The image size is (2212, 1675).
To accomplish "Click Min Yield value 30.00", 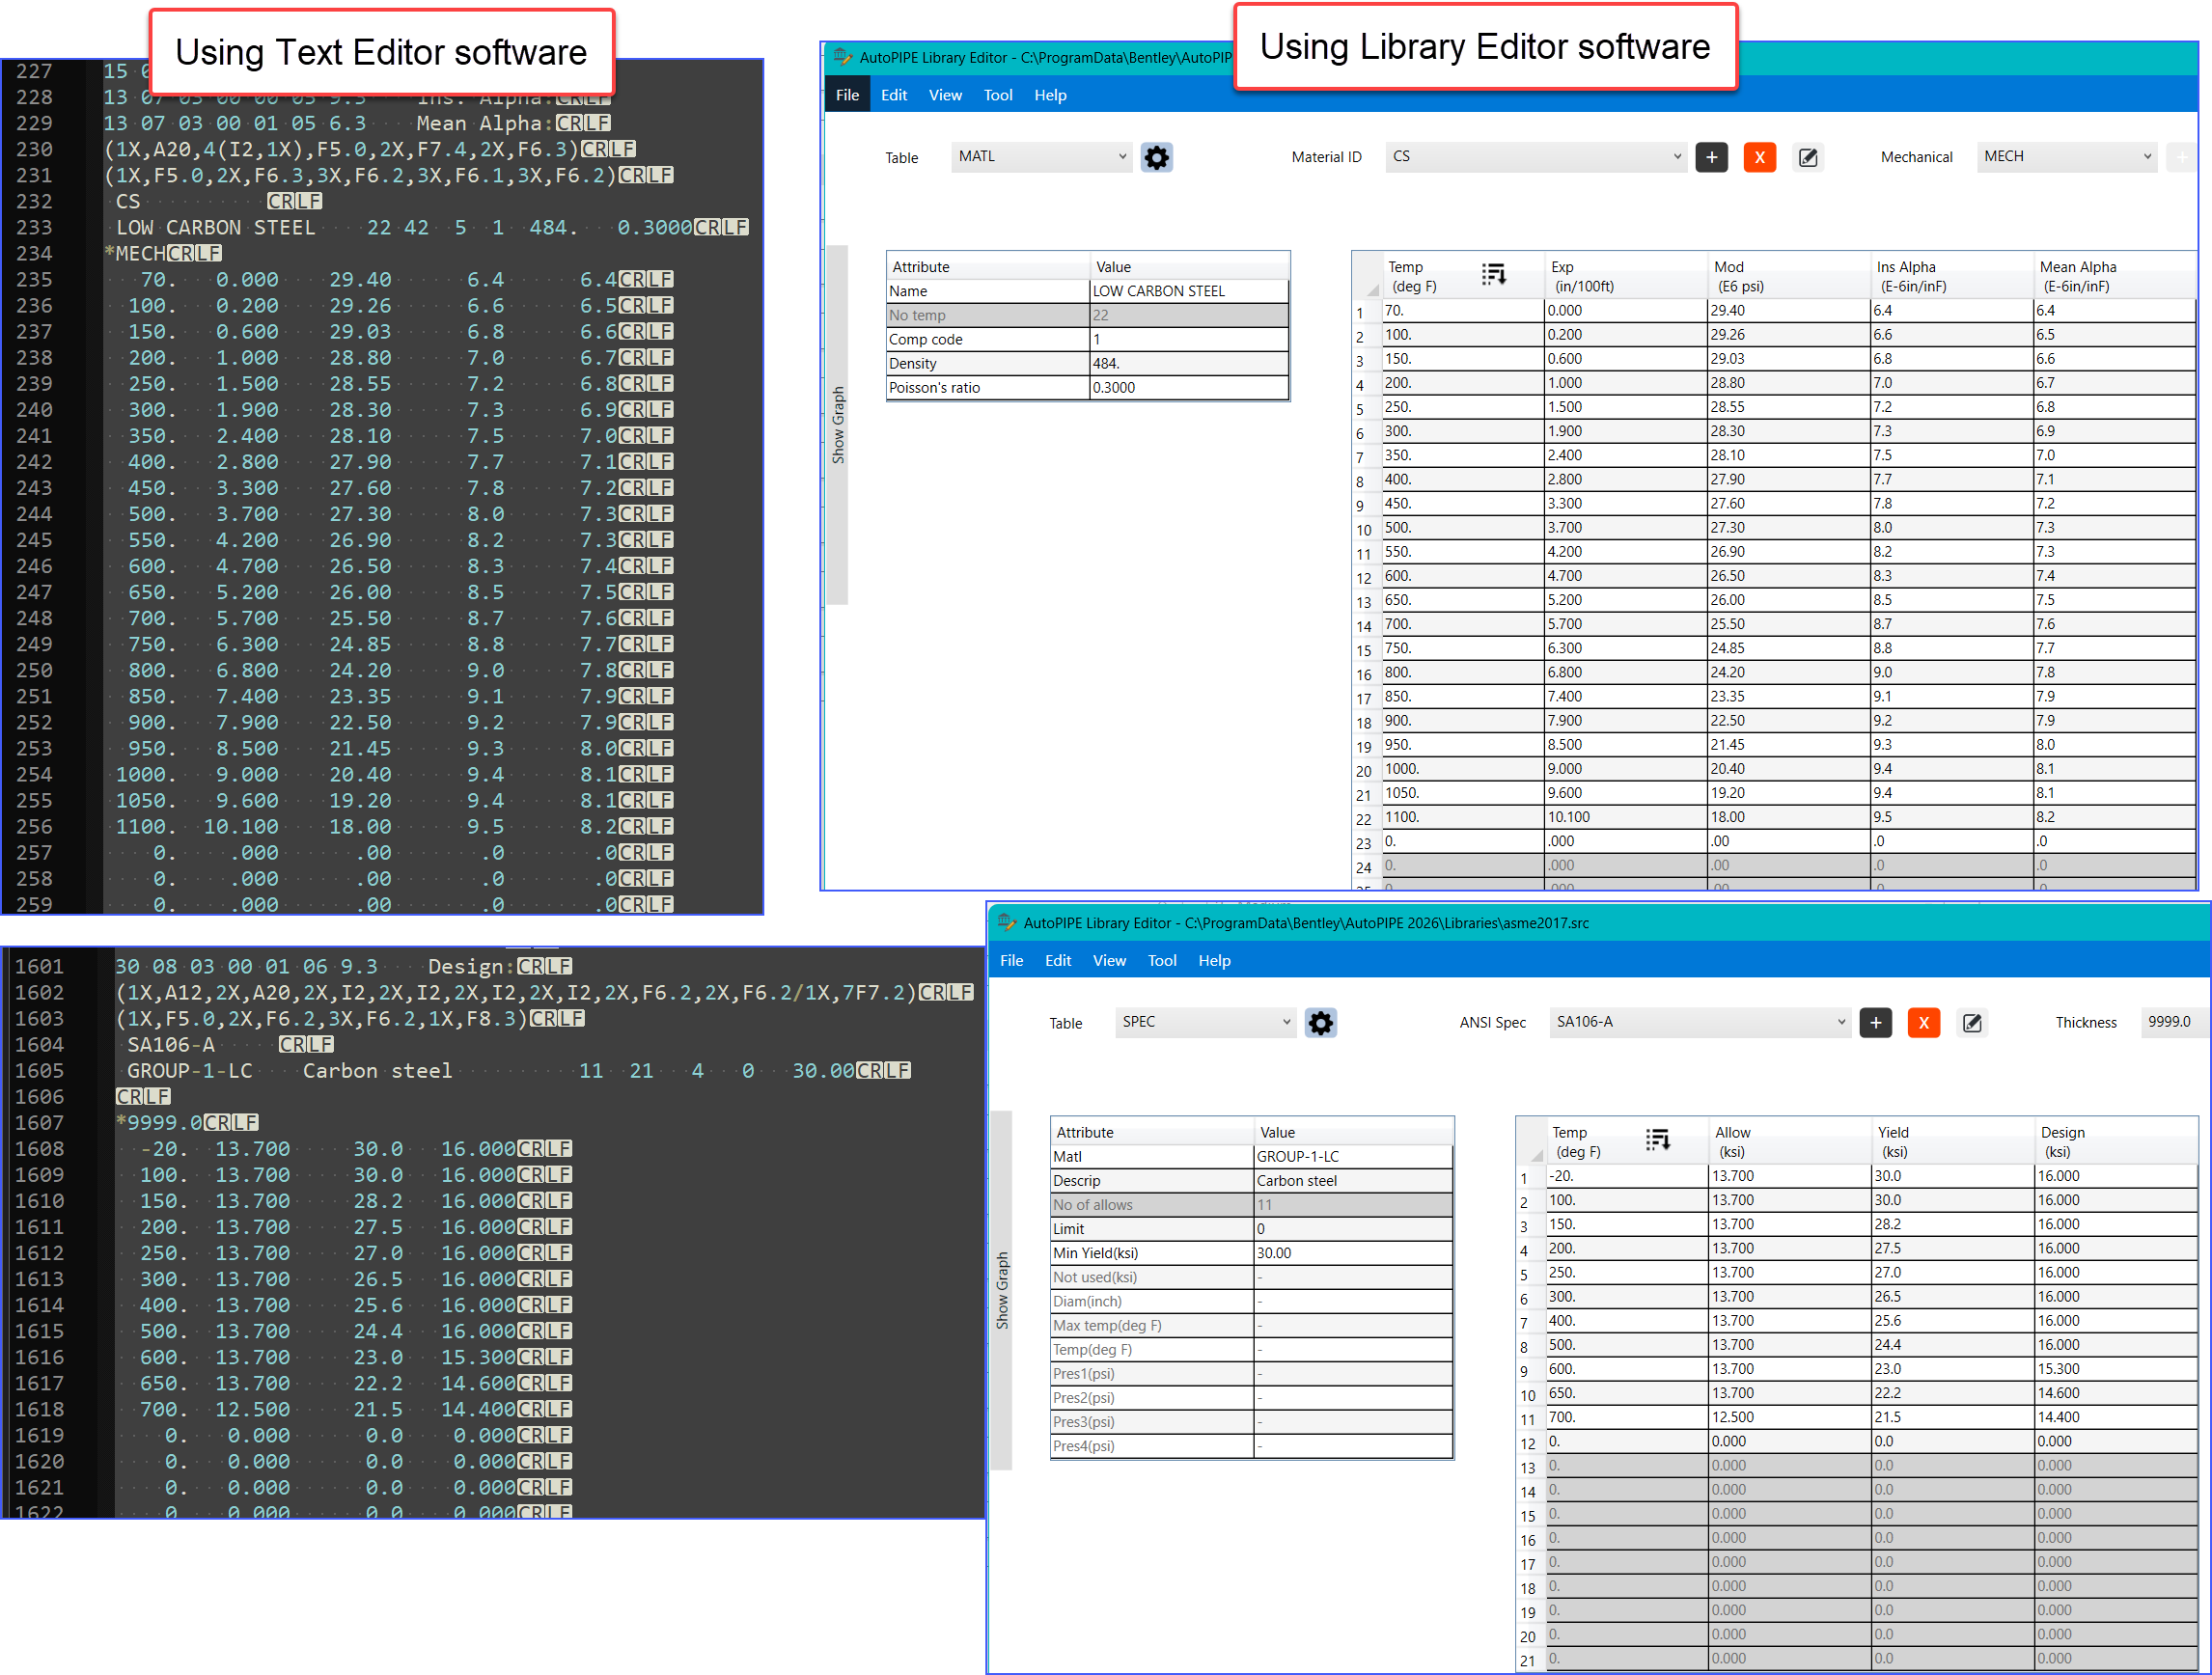I will coord(1353,1253).
